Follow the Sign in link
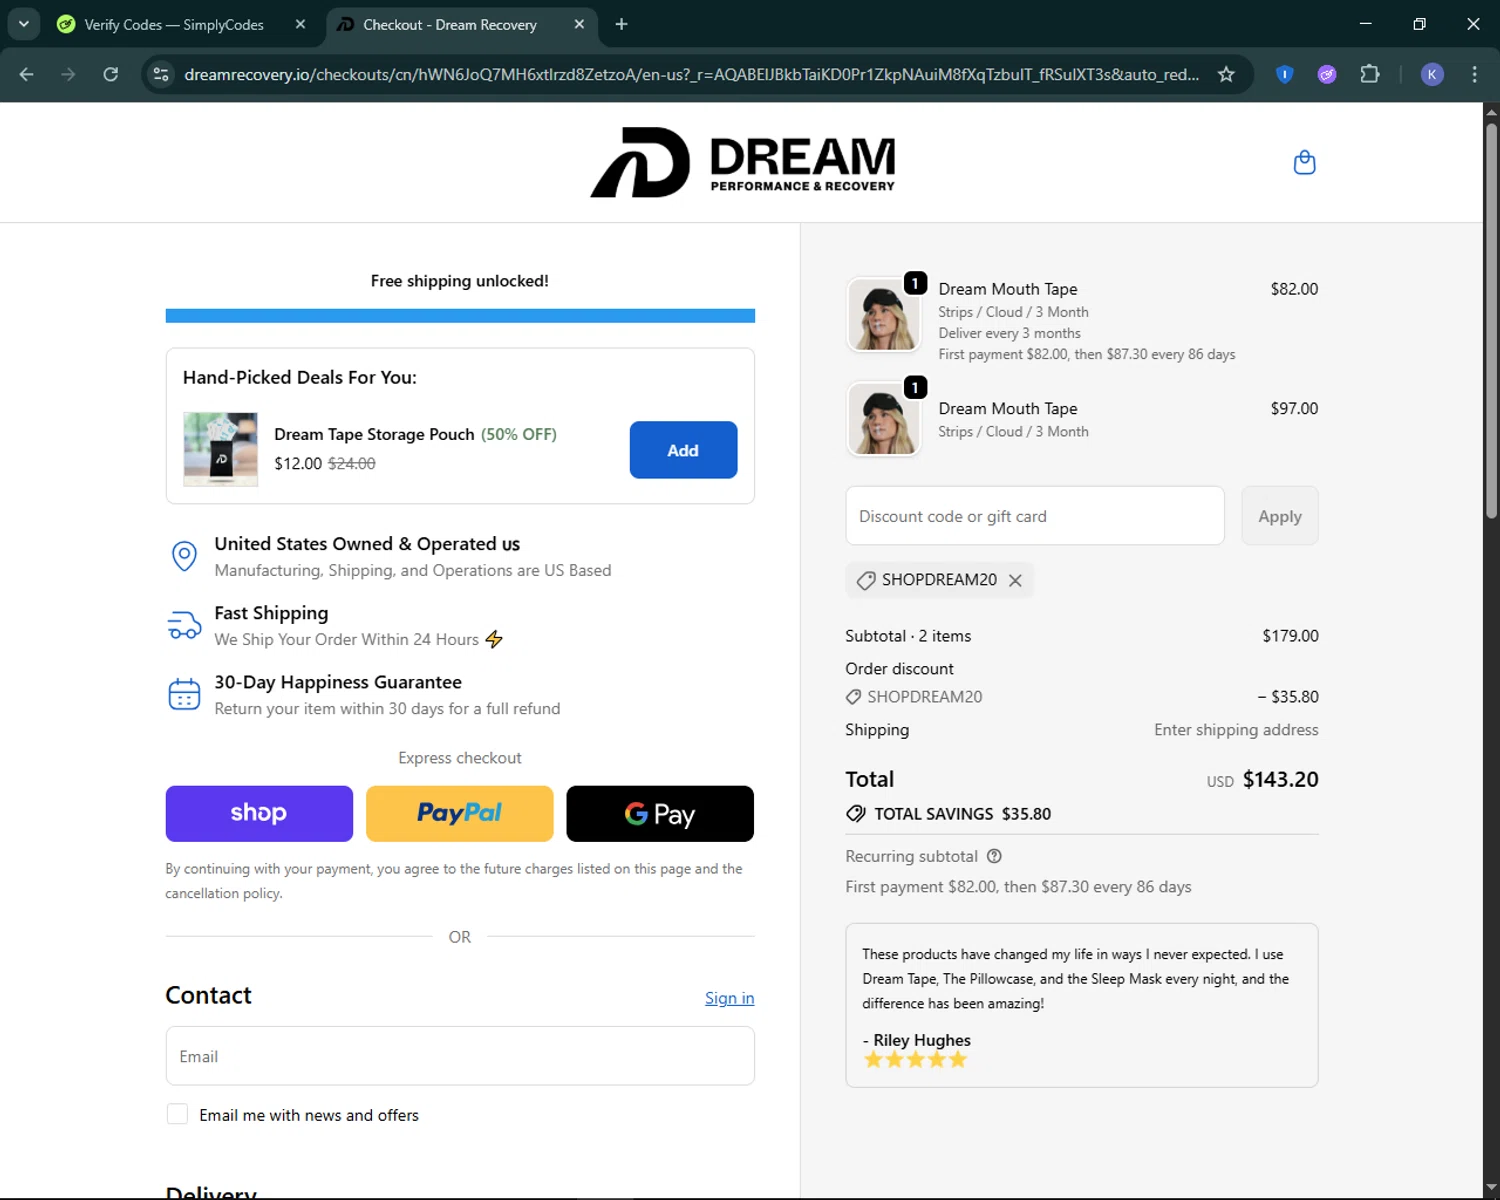The height and width of the screenshot is (1200, 1500). click(729, 998)
